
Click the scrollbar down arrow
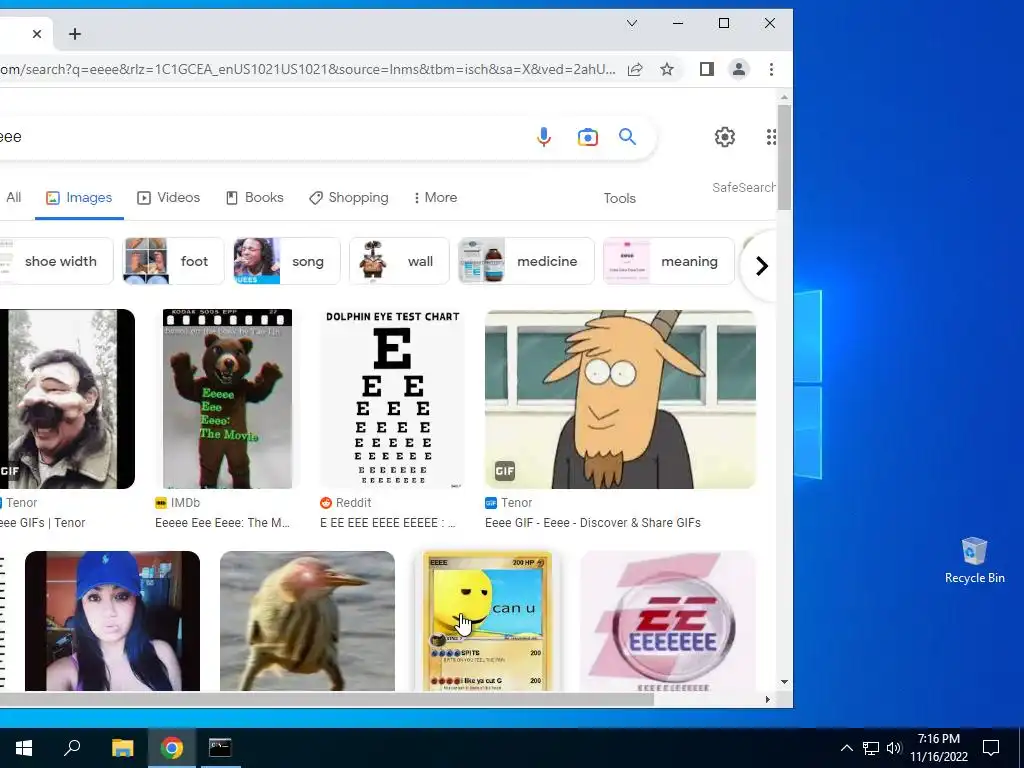(x=784, y=682)
